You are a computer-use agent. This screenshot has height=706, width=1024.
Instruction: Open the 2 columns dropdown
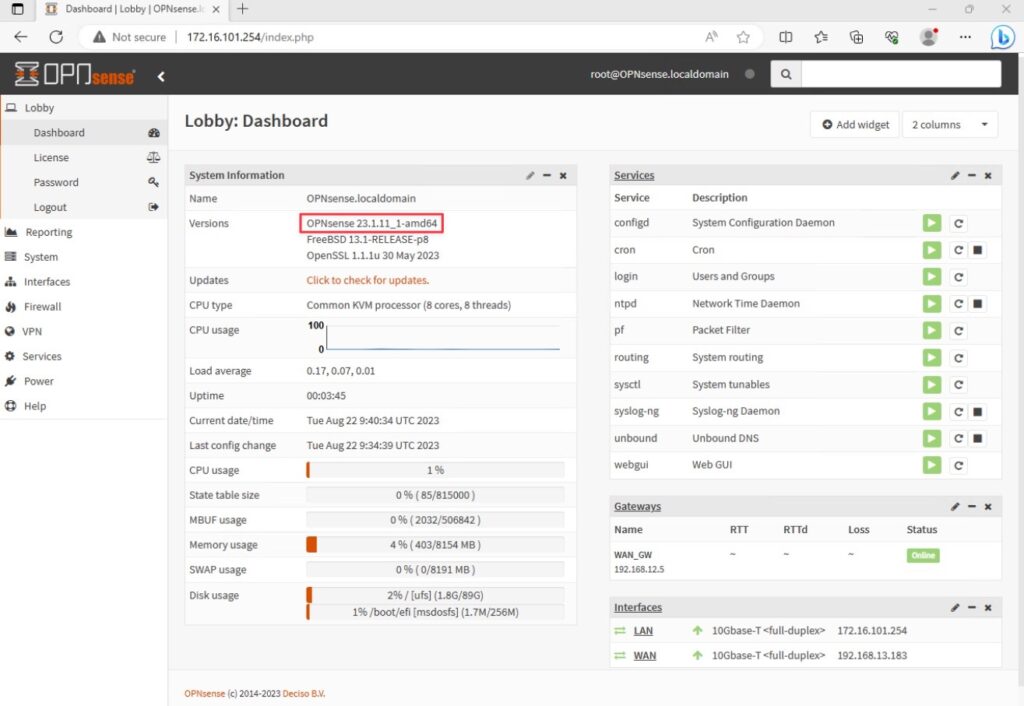950,125
